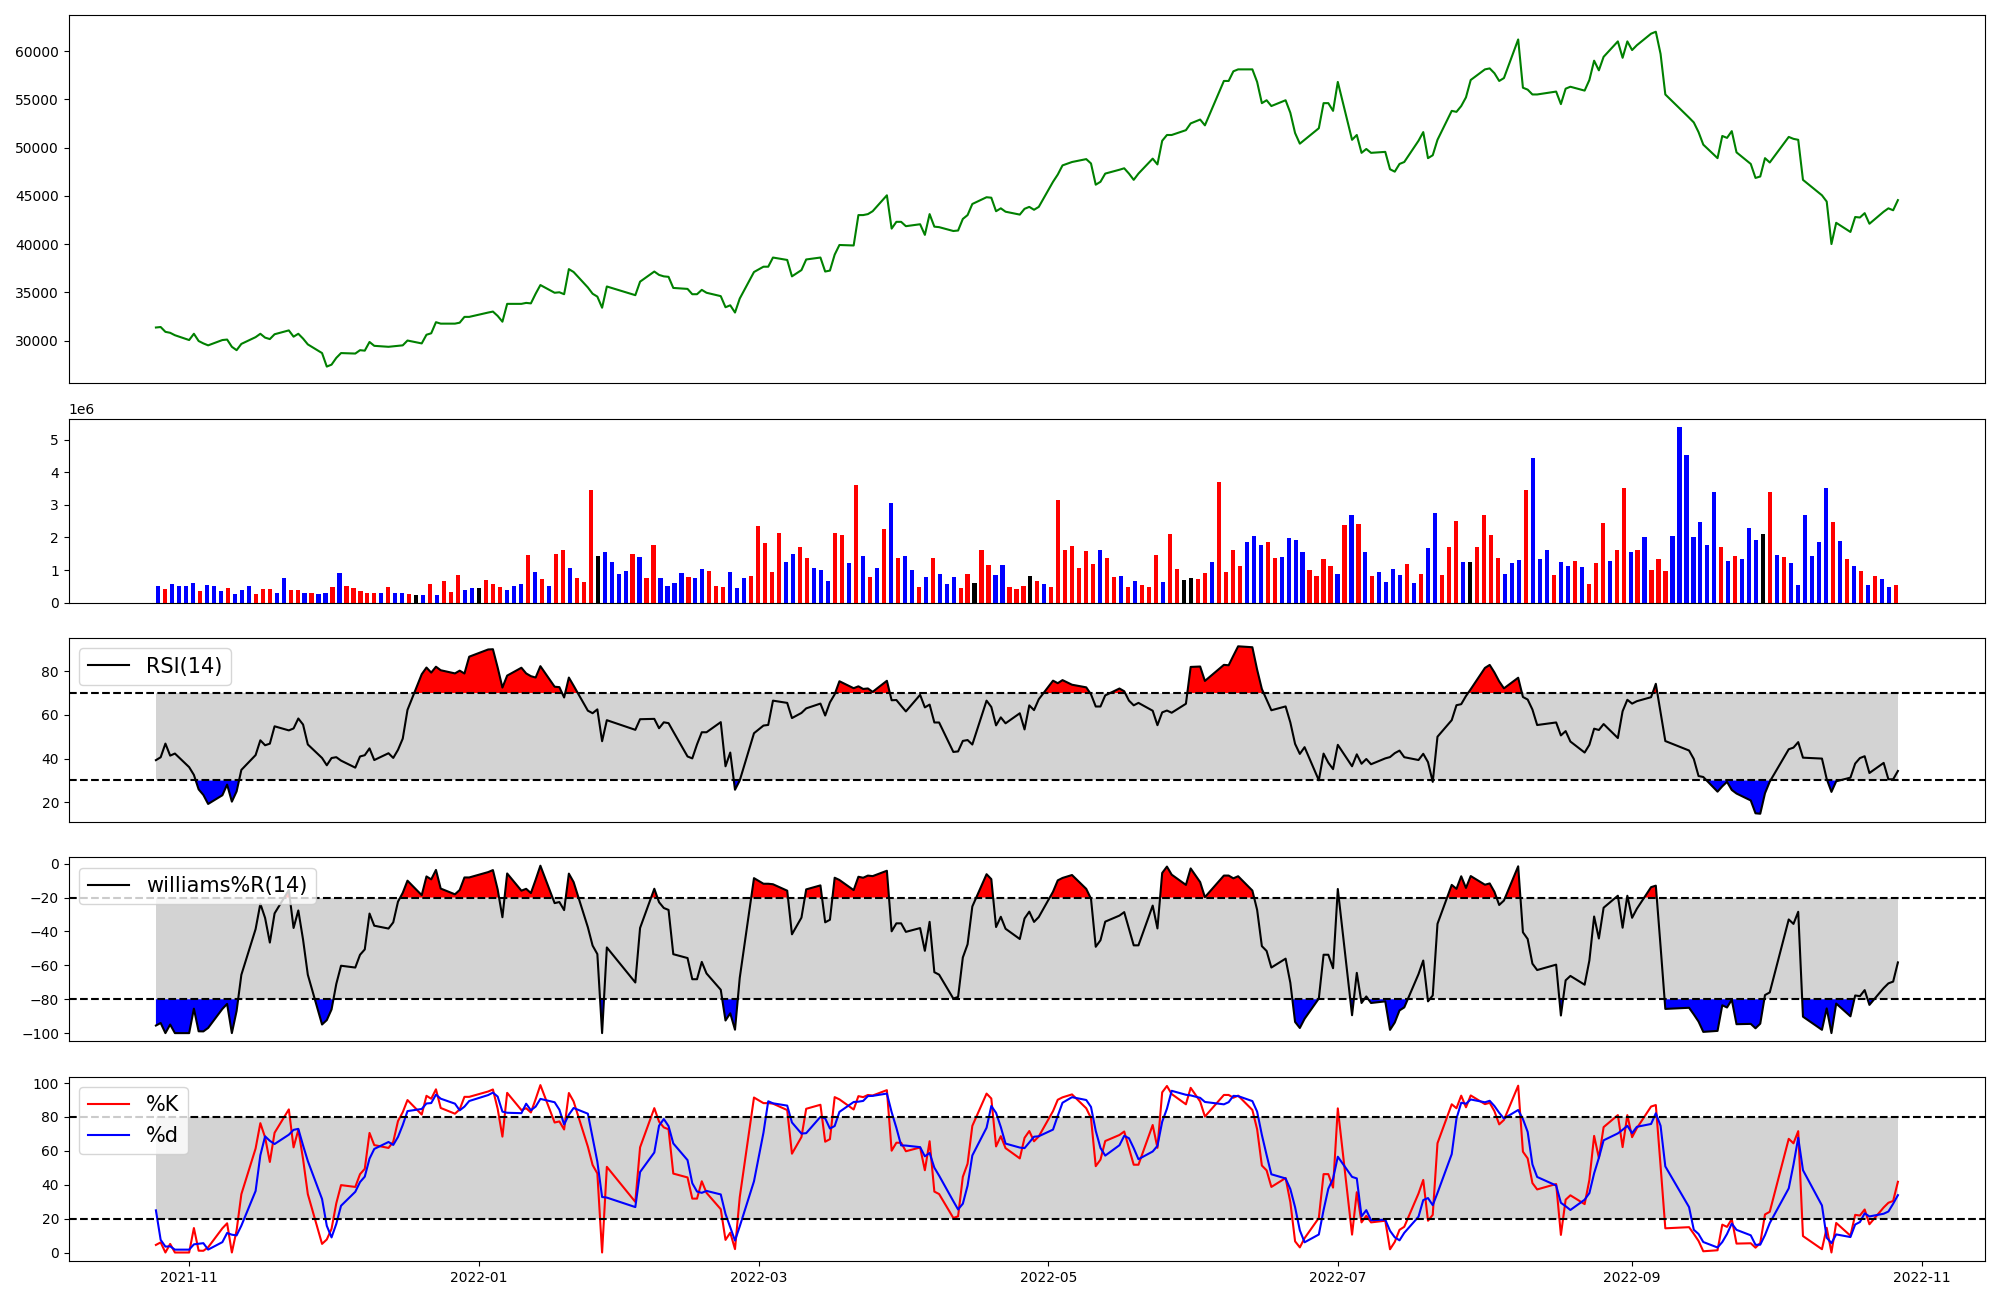Click the tallest blue volume bar
Image resolution: width=2000 pixels, height=1300 pixels.
[1679, 515]
